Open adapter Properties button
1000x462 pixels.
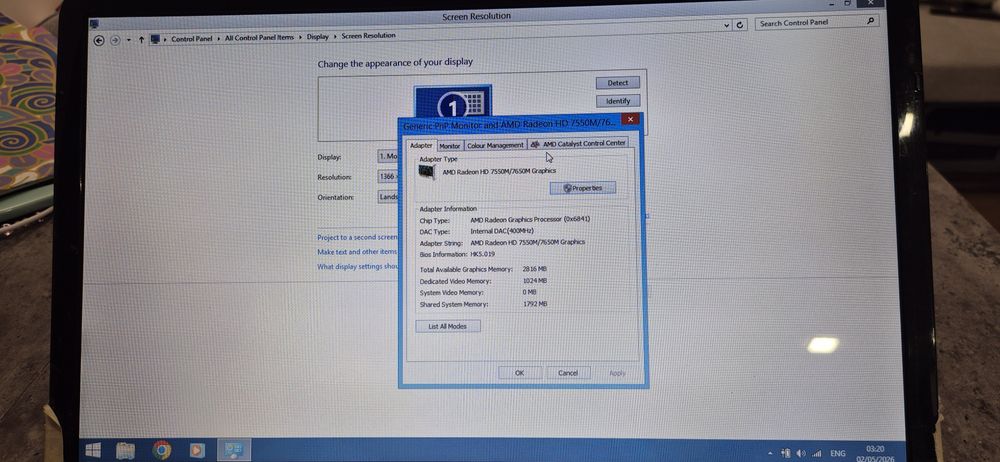coord(583,188)
